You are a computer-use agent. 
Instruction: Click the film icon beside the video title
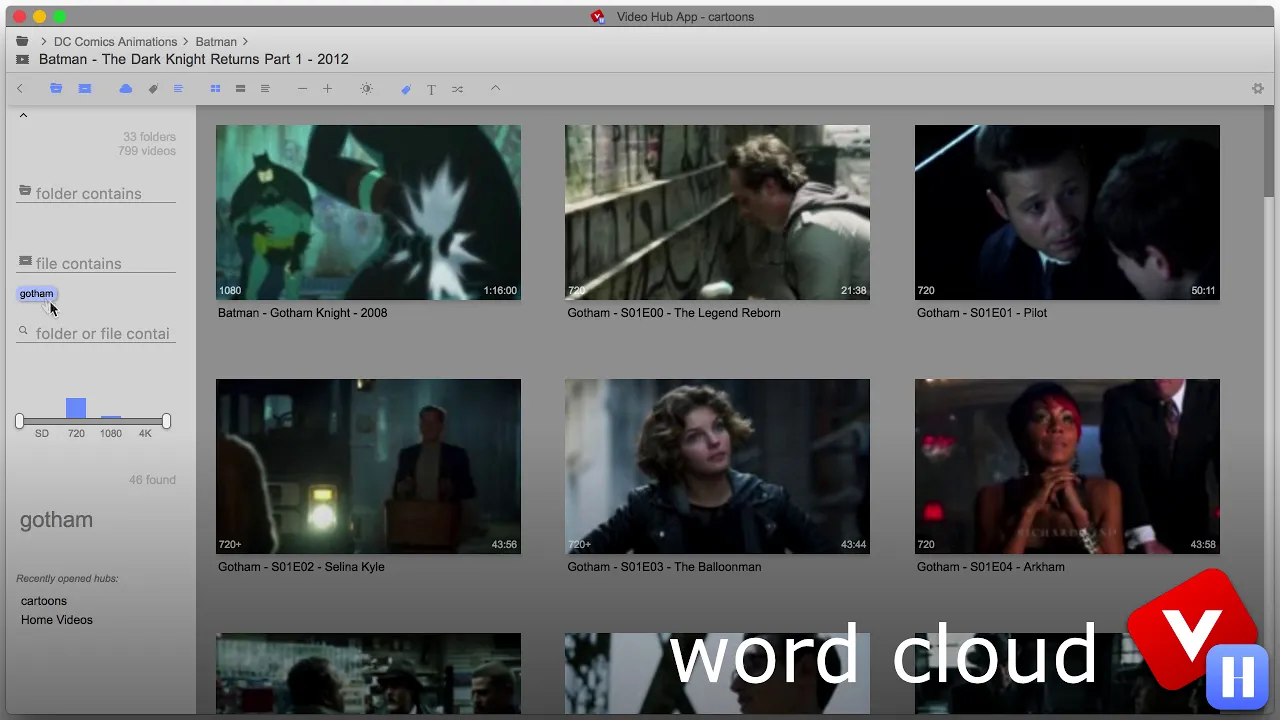(22, 60)
